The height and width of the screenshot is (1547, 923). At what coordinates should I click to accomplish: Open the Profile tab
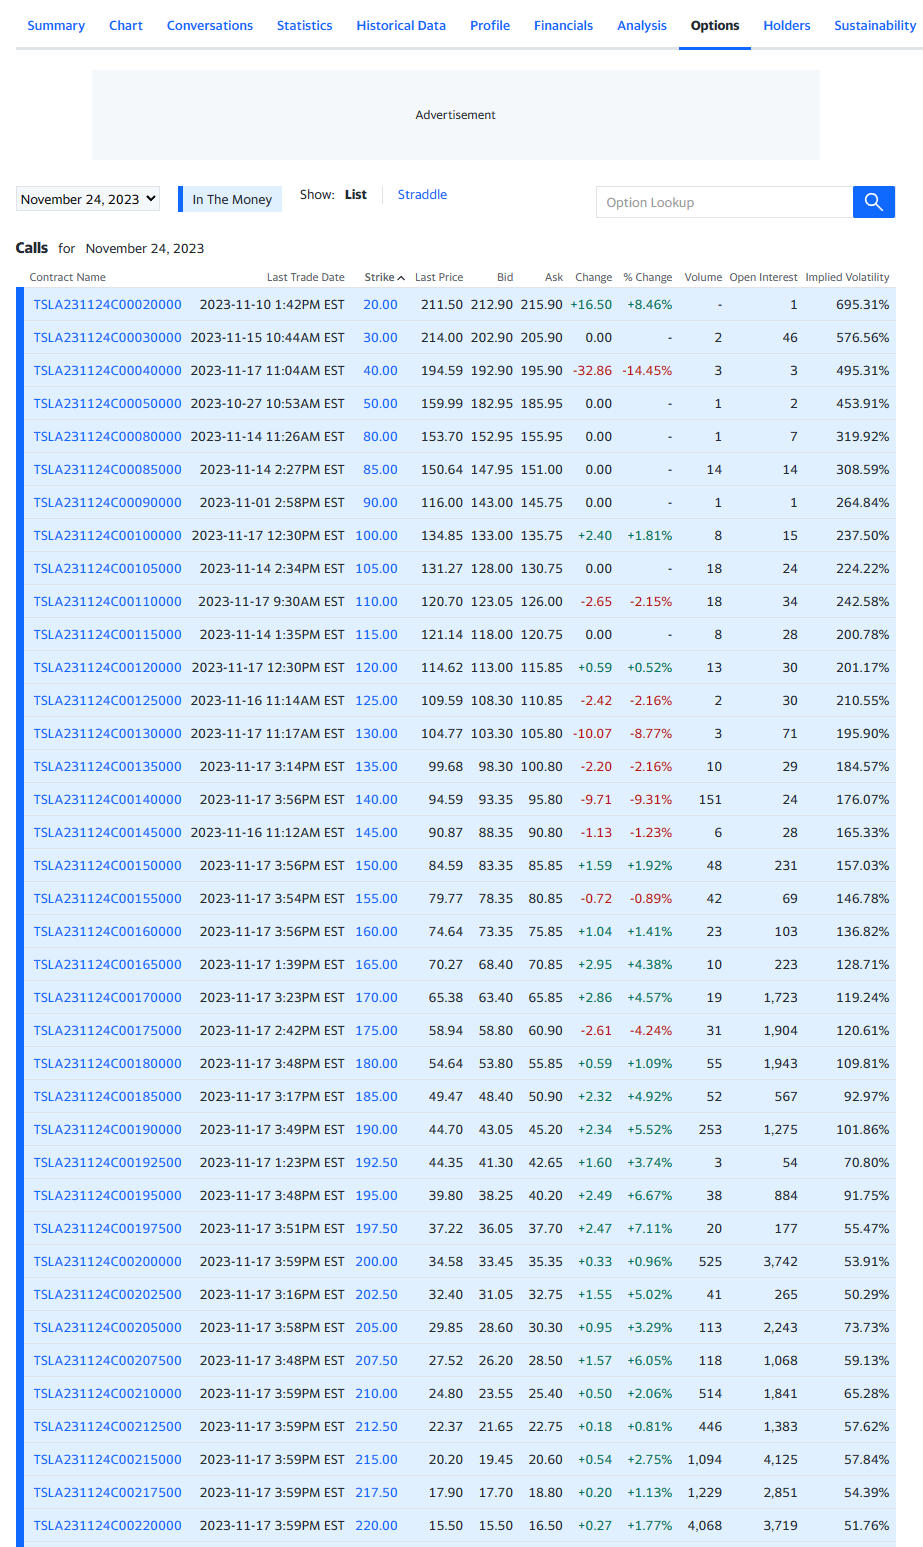(x=490, y=25)
